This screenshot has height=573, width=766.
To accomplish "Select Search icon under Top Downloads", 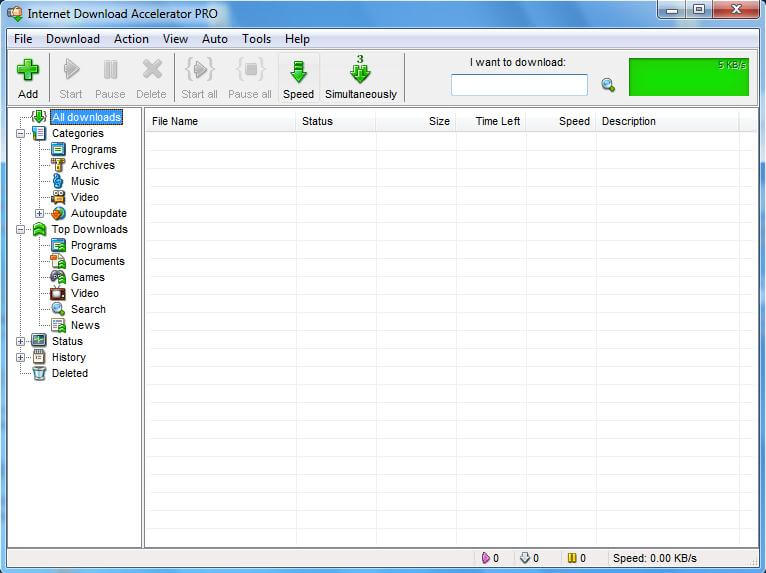I will point(58,309).
